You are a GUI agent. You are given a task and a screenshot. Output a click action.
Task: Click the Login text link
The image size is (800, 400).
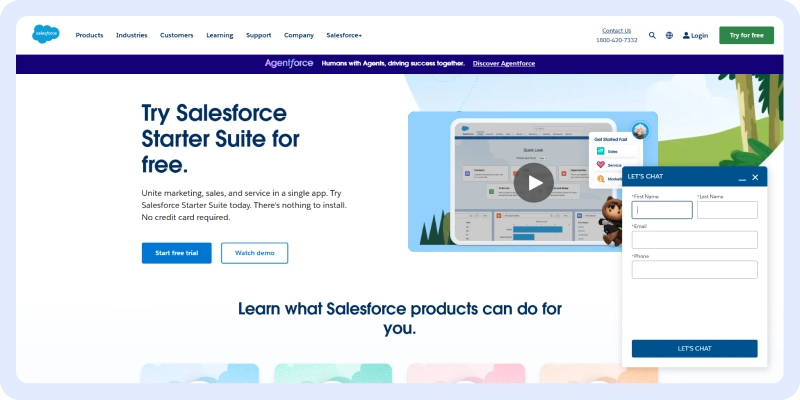click(699, 36)
